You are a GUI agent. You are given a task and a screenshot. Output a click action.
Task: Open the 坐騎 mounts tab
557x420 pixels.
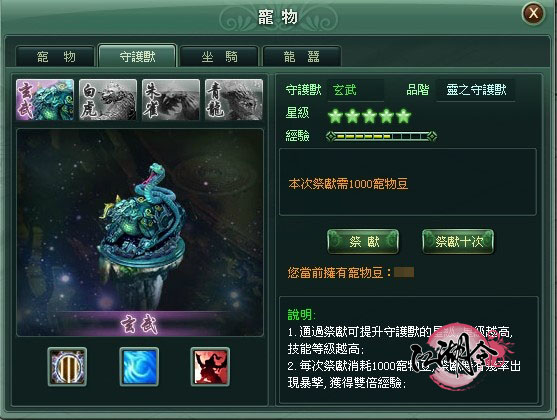coord(219,56)
